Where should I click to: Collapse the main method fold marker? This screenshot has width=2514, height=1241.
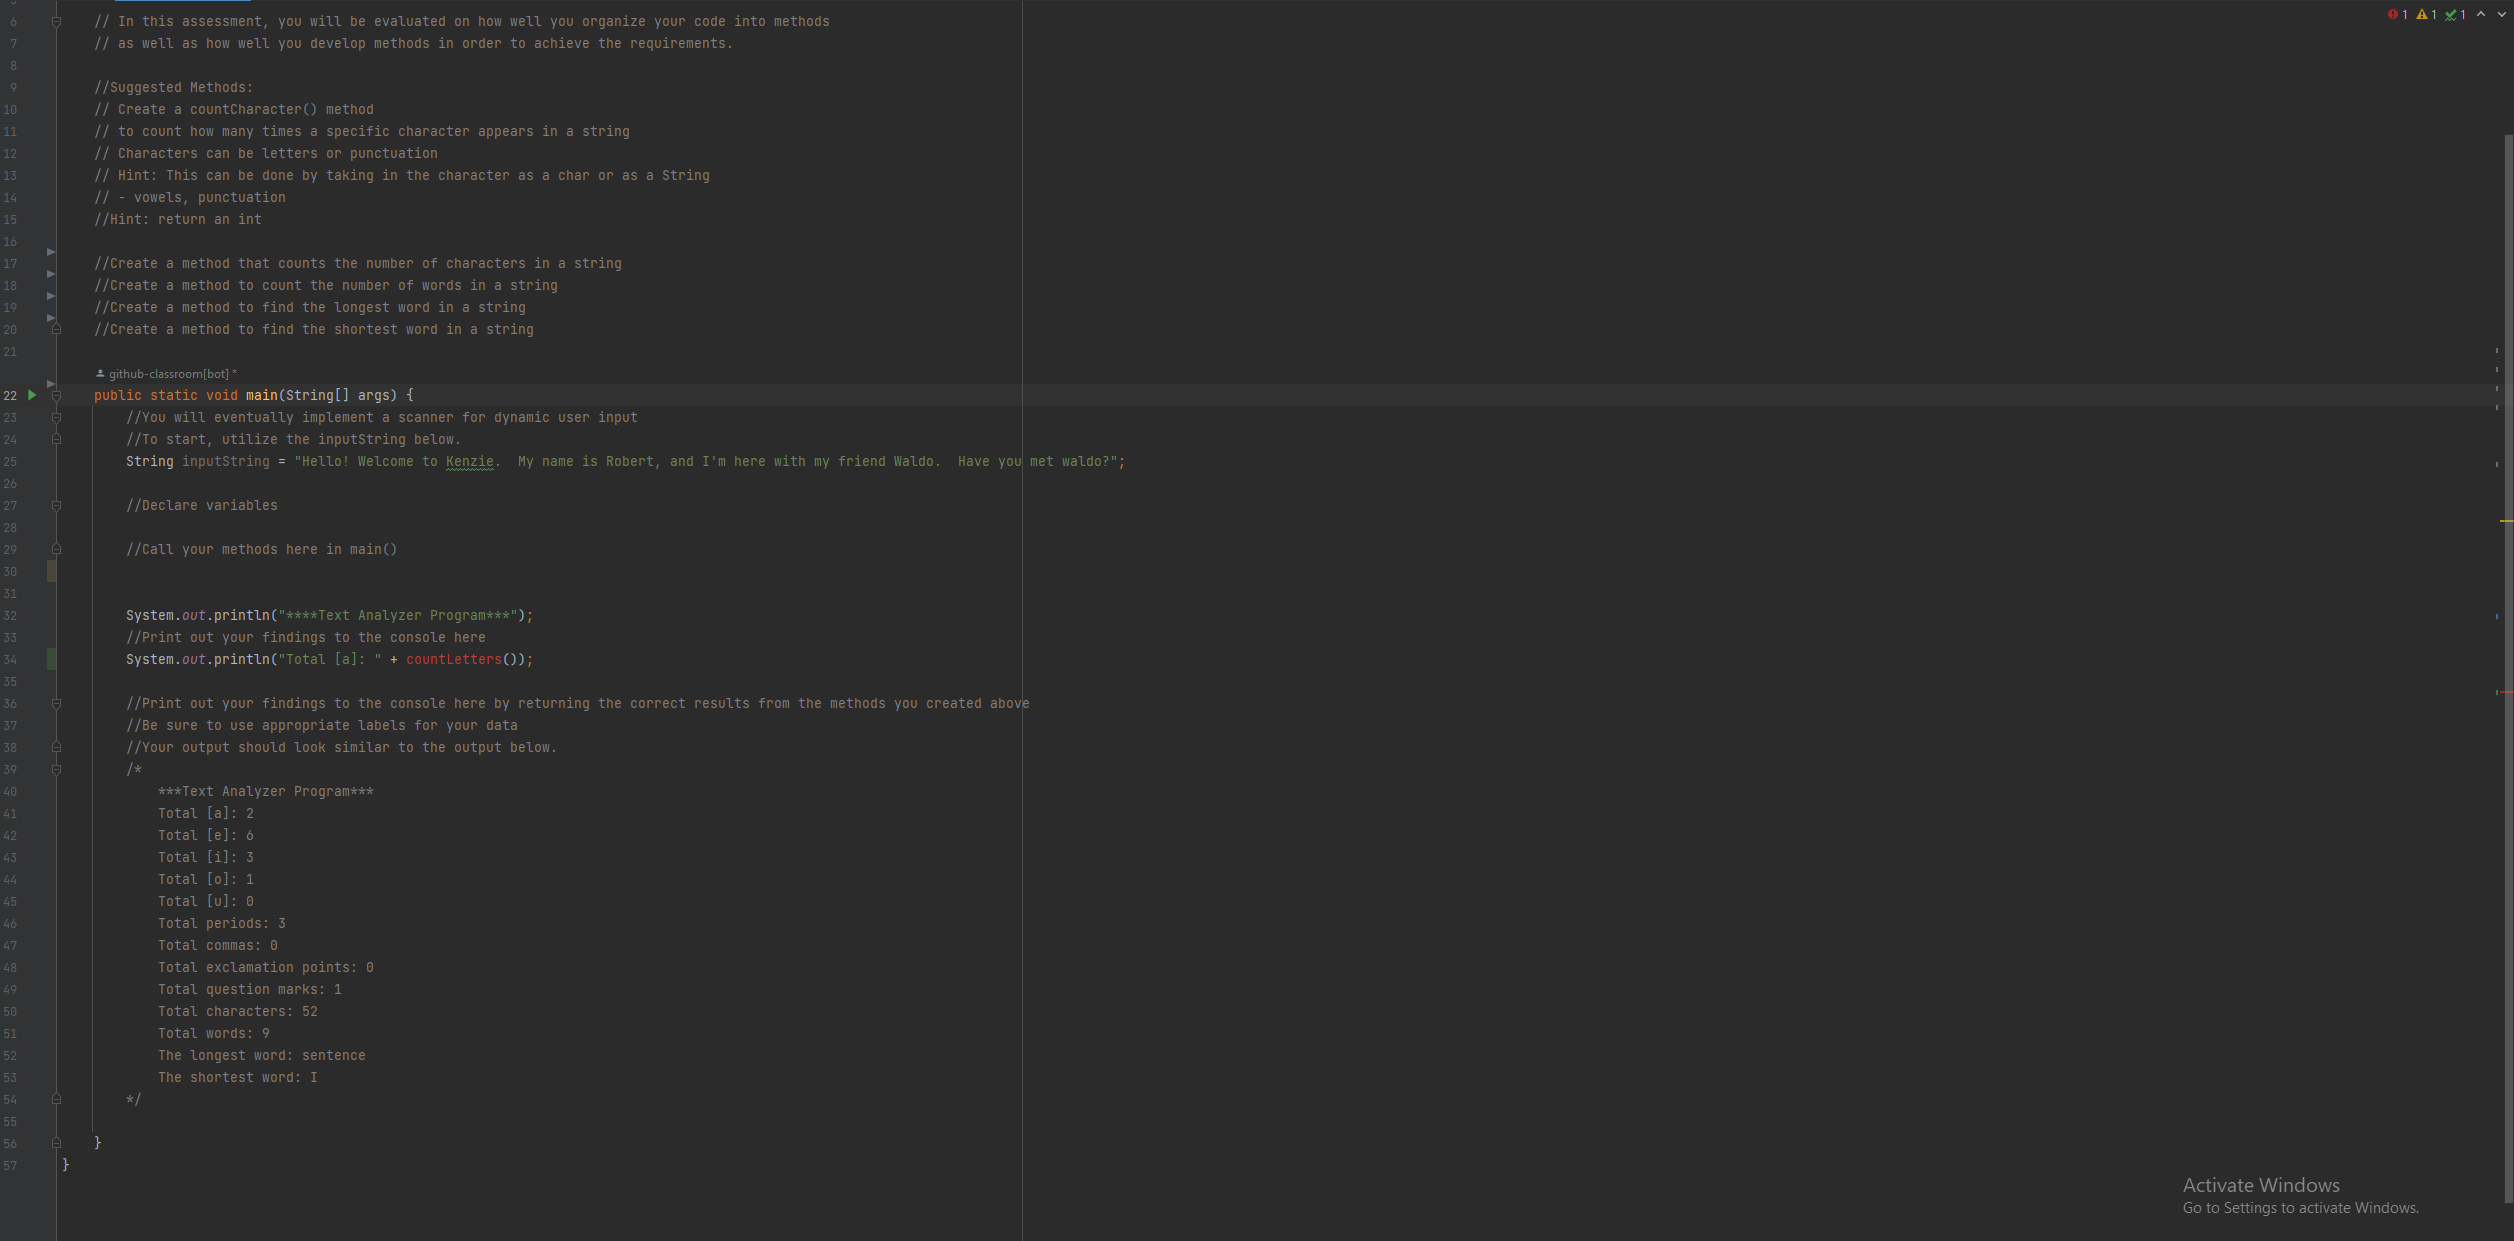click(56, 395)
